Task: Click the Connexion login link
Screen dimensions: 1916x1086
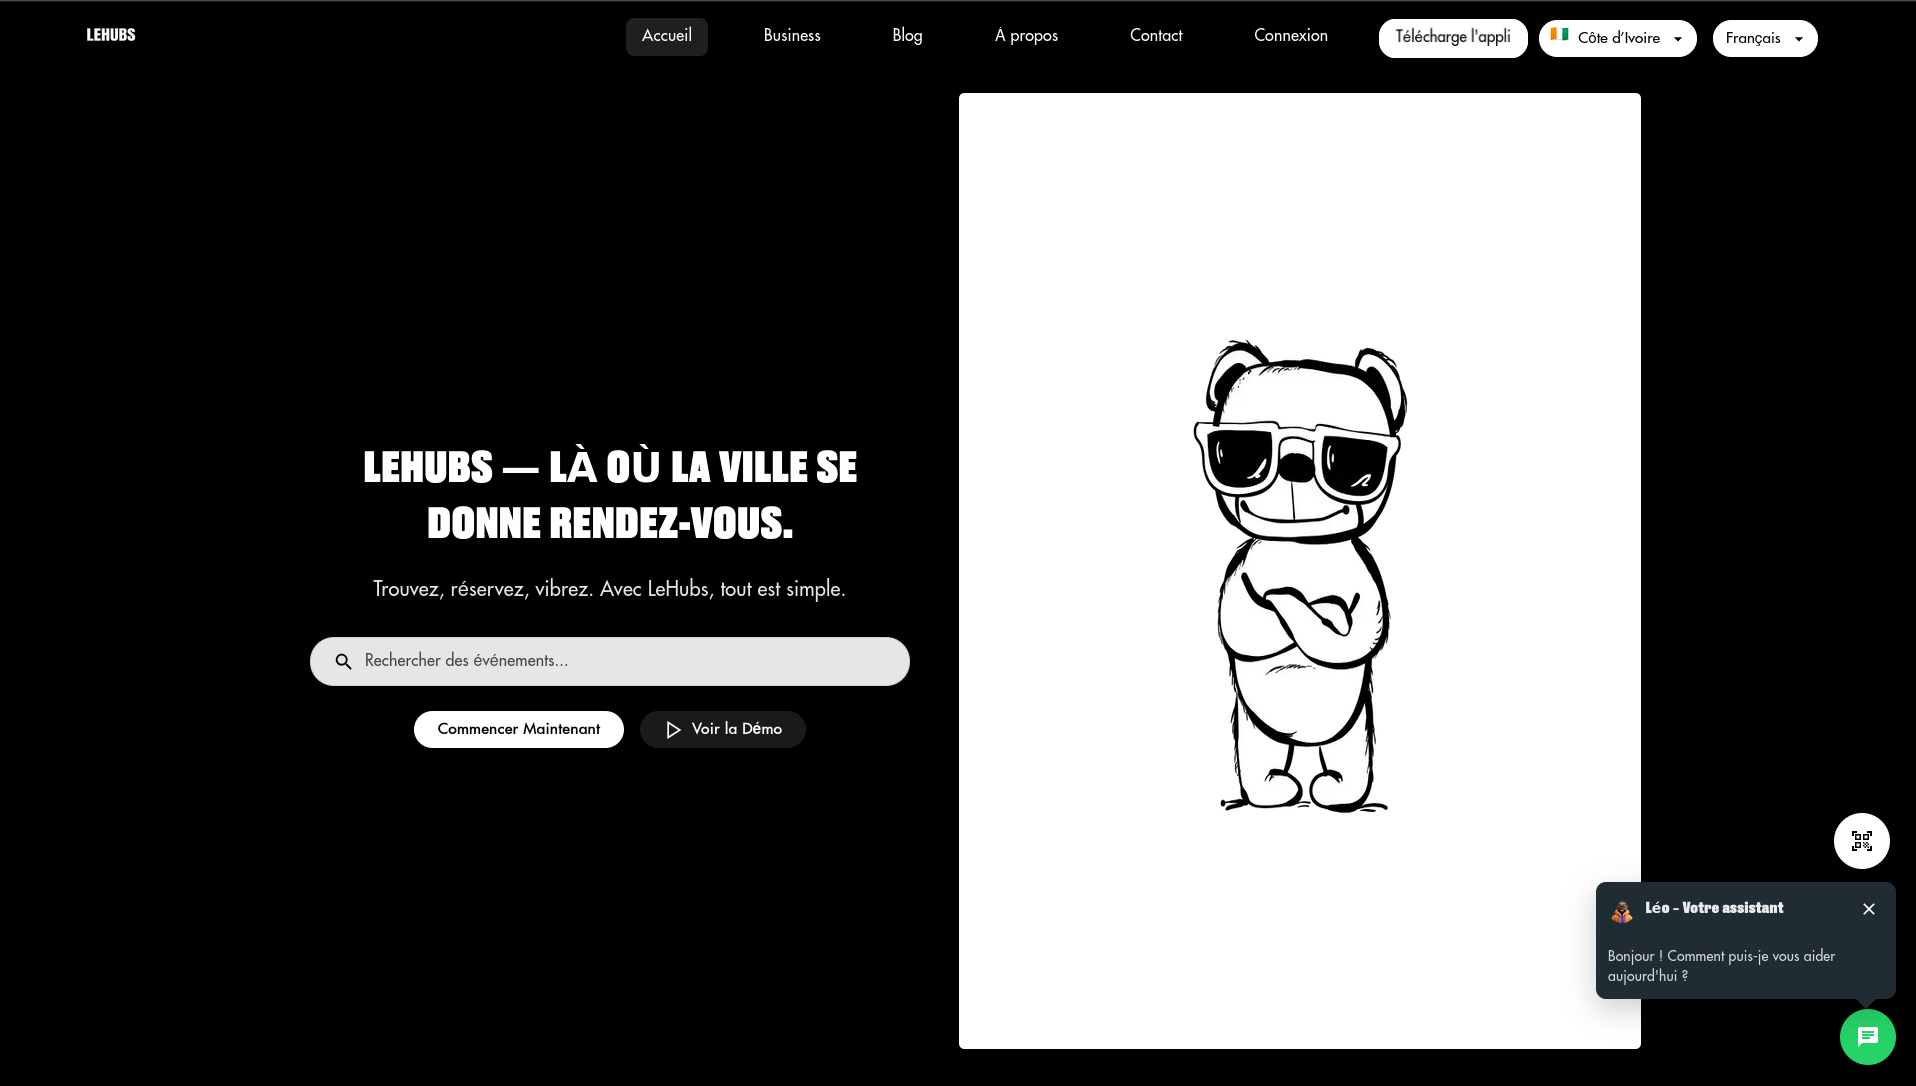Action: pyautogui.click(x=1290, y=37)
